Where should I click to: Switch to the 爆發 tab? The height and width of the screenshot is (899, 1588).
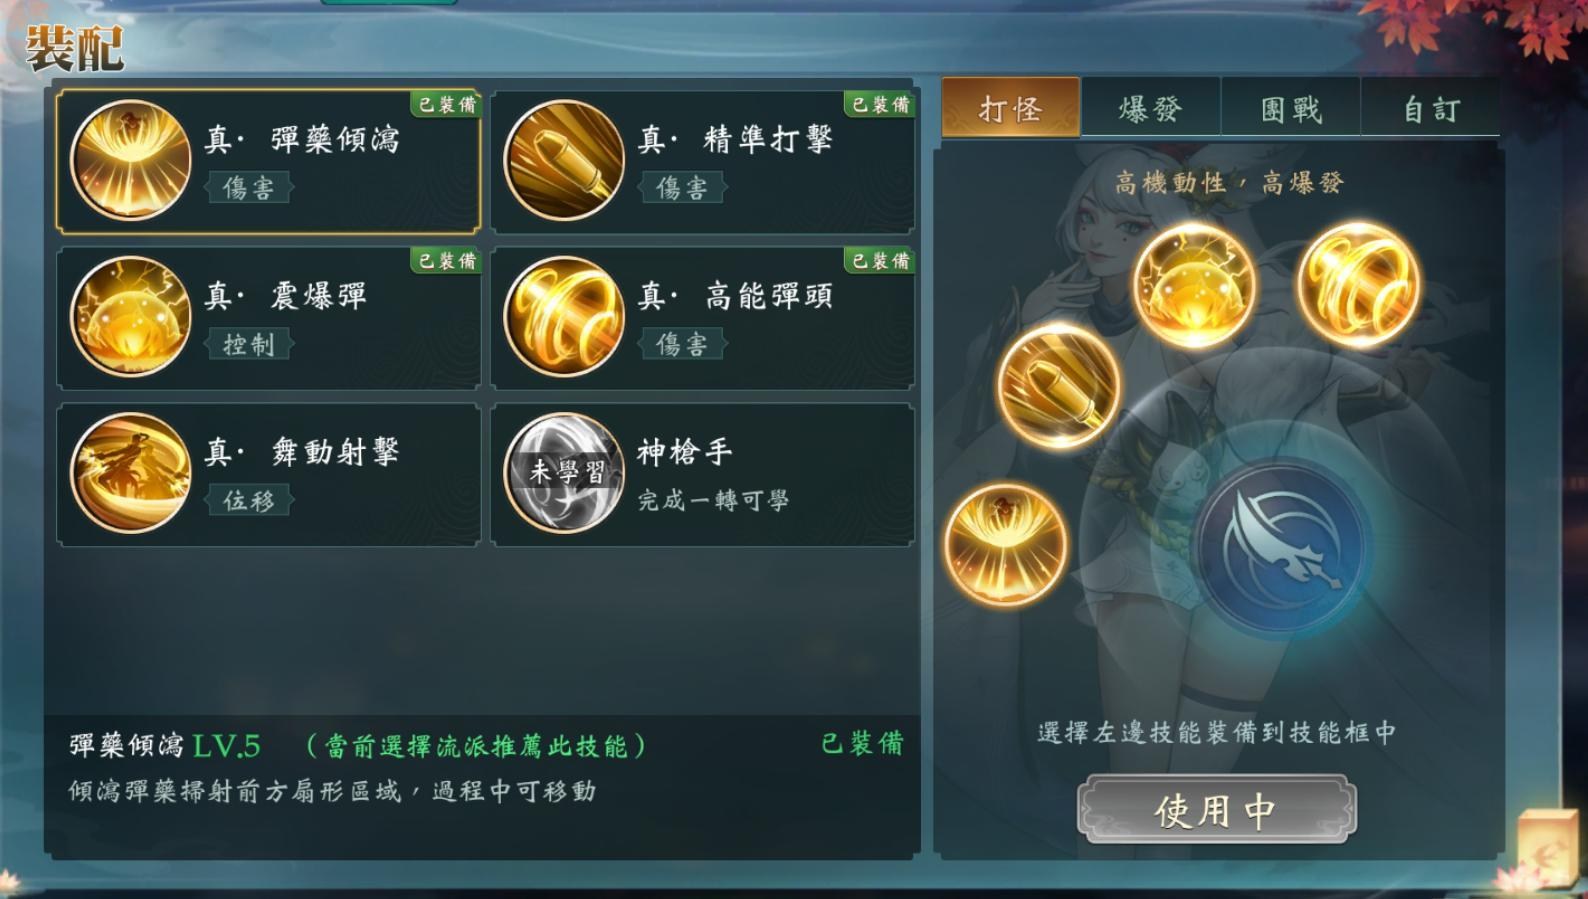click(x=1150, y=108)
